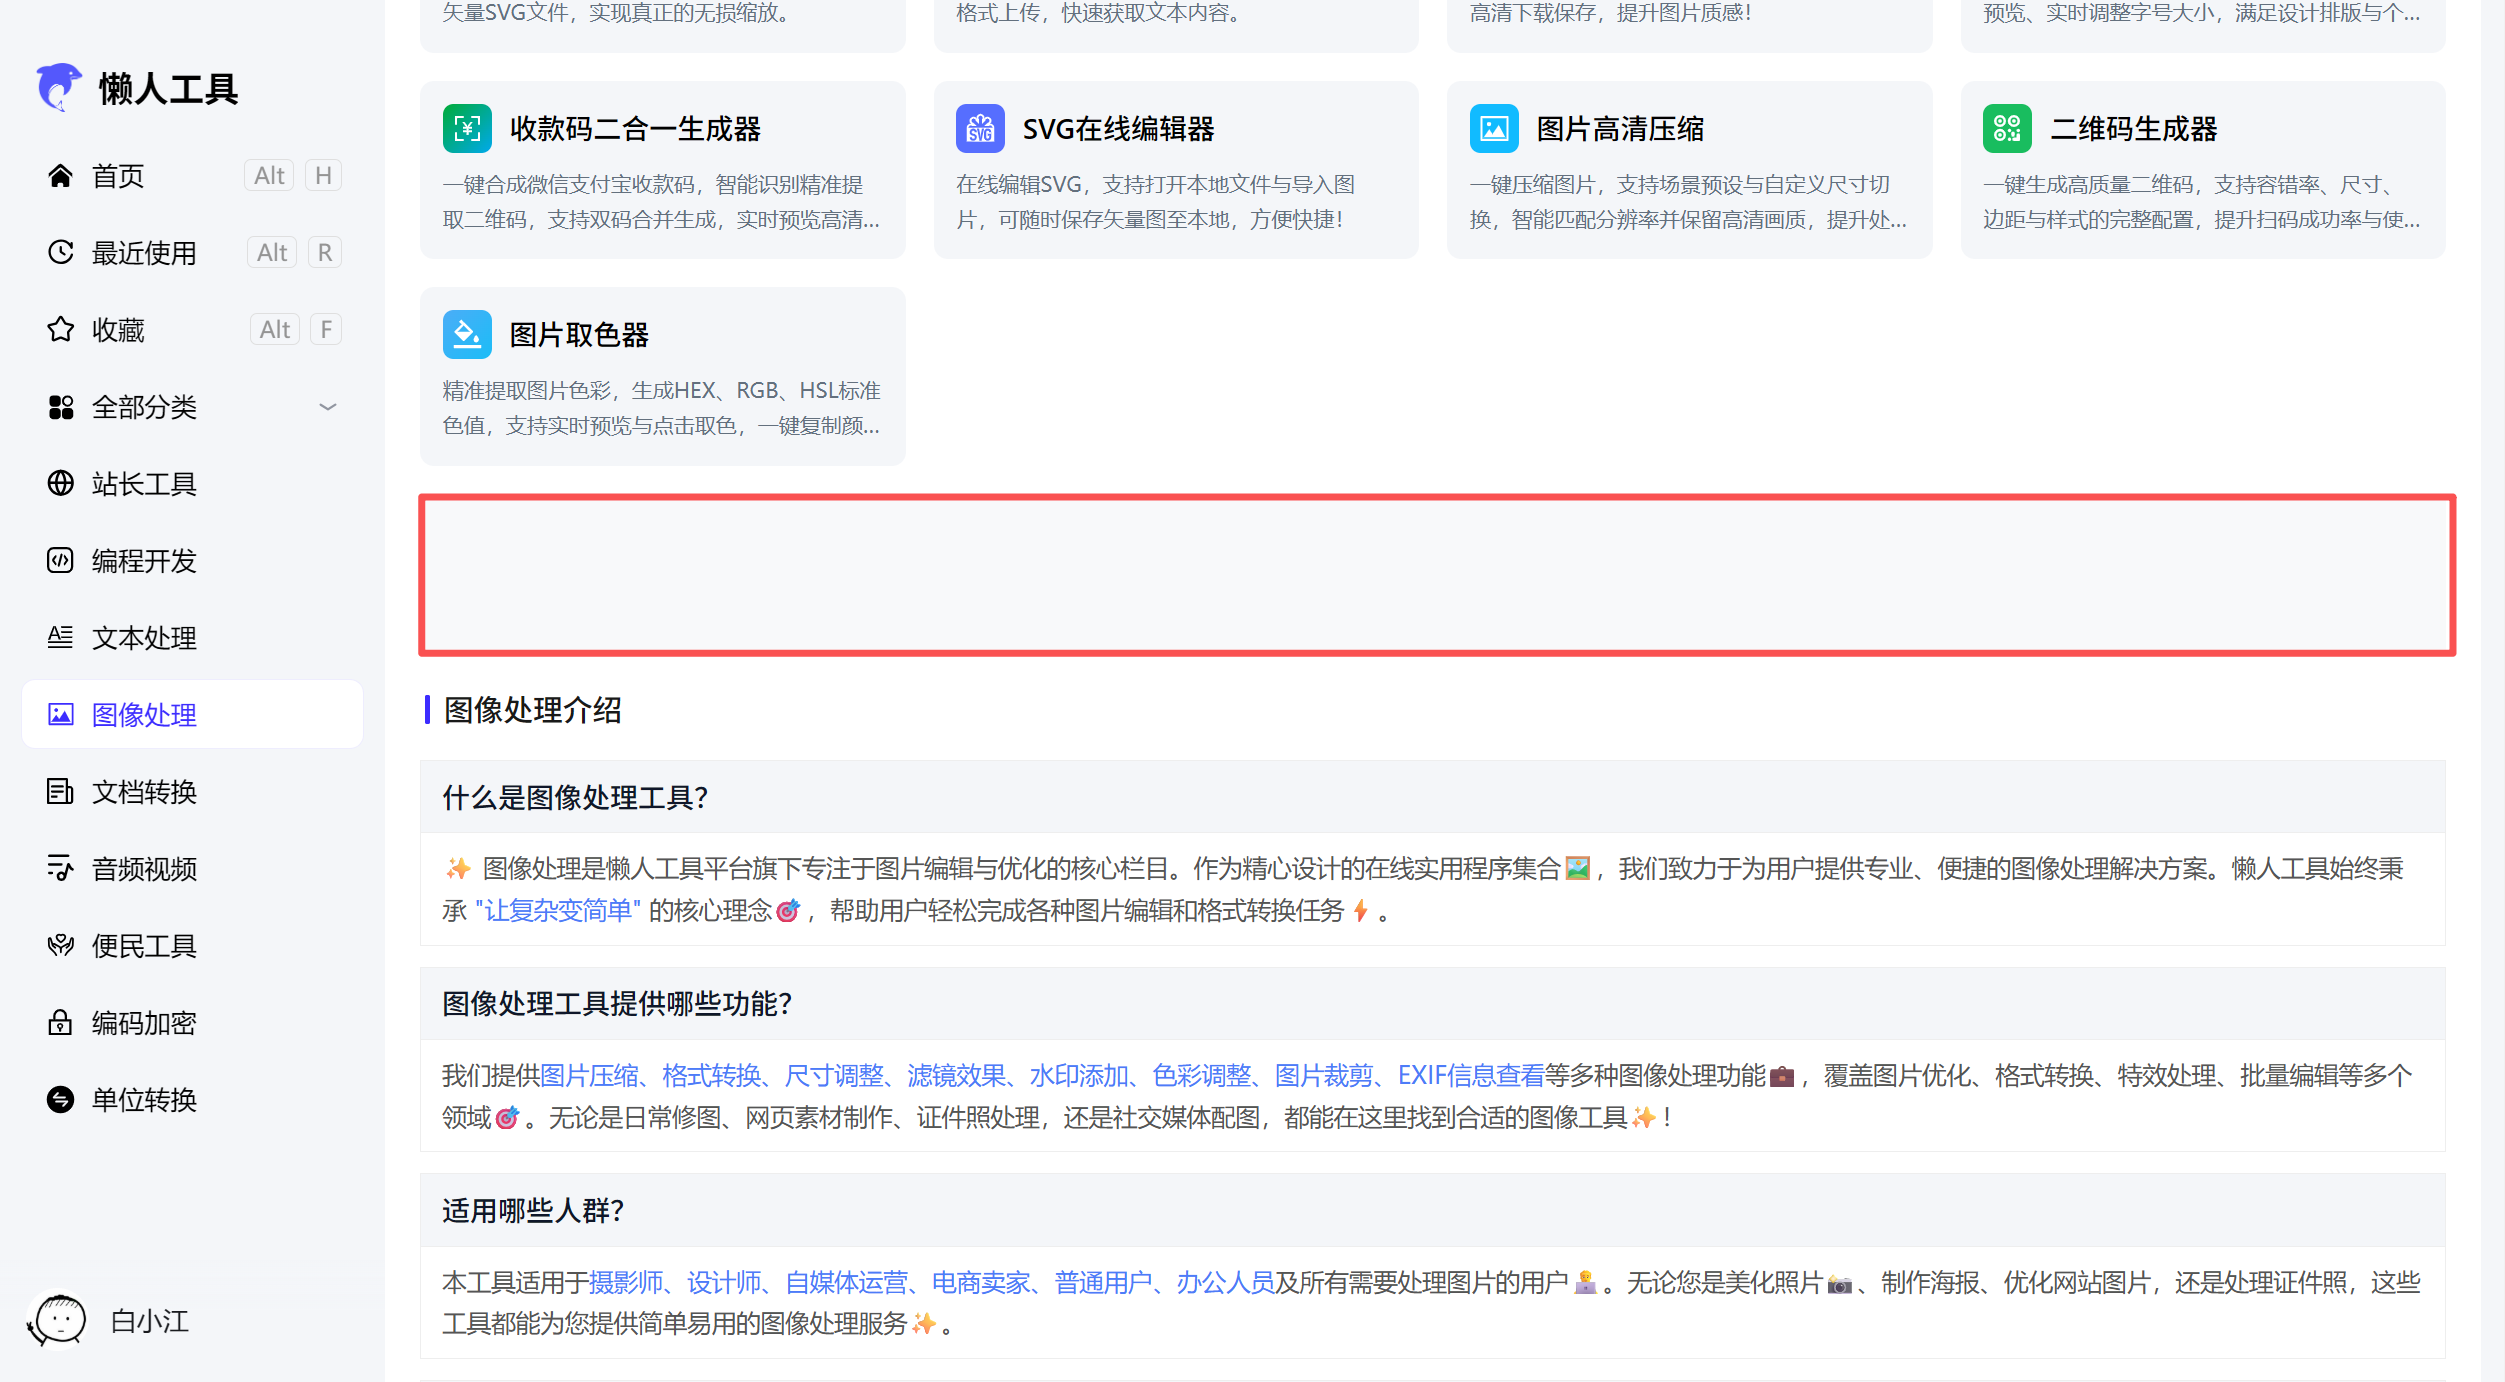The height and width of the screenshot is (1382, 2505).
Task: Click the 编码加密 lock icon
Action: click(60, 1022)
